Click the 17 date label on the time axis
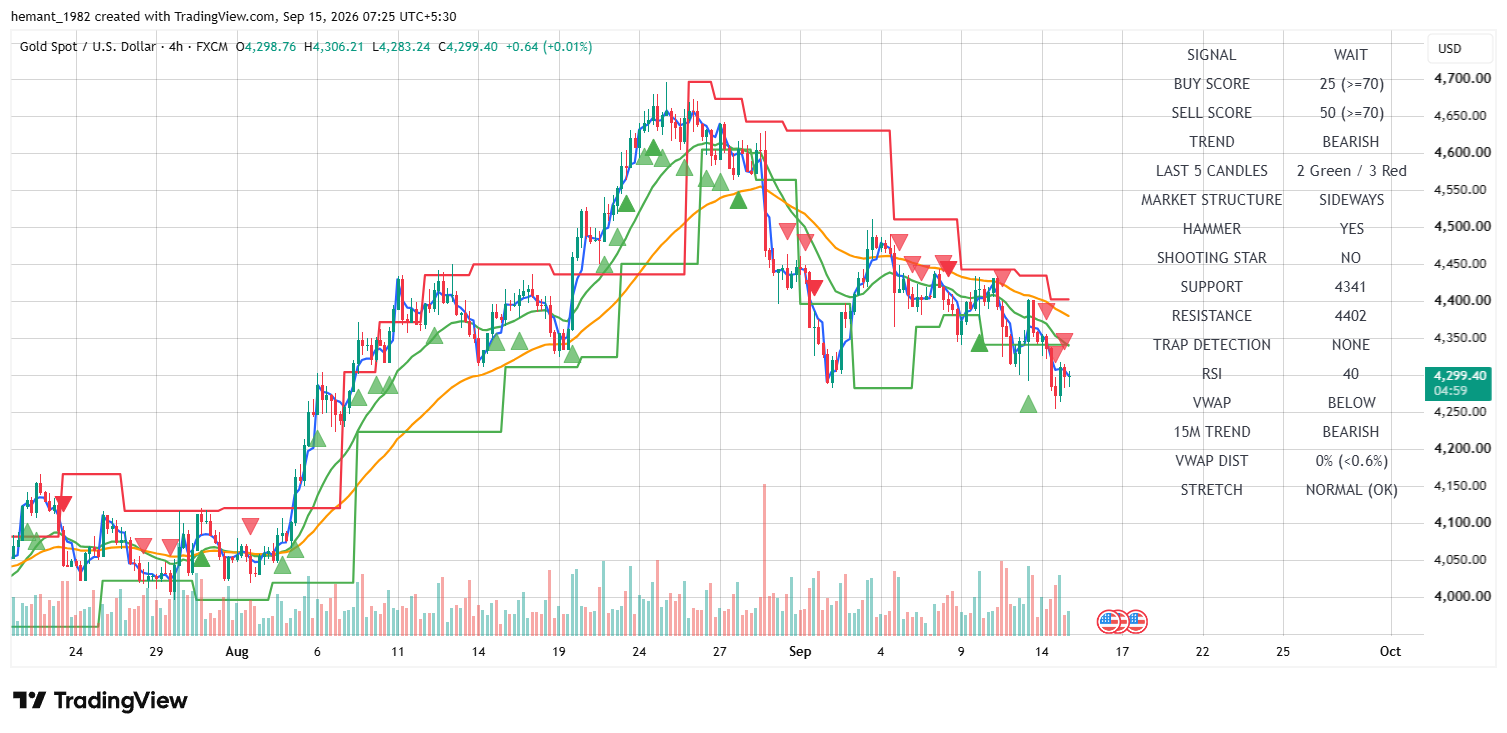 click(x=1122, y=651)
